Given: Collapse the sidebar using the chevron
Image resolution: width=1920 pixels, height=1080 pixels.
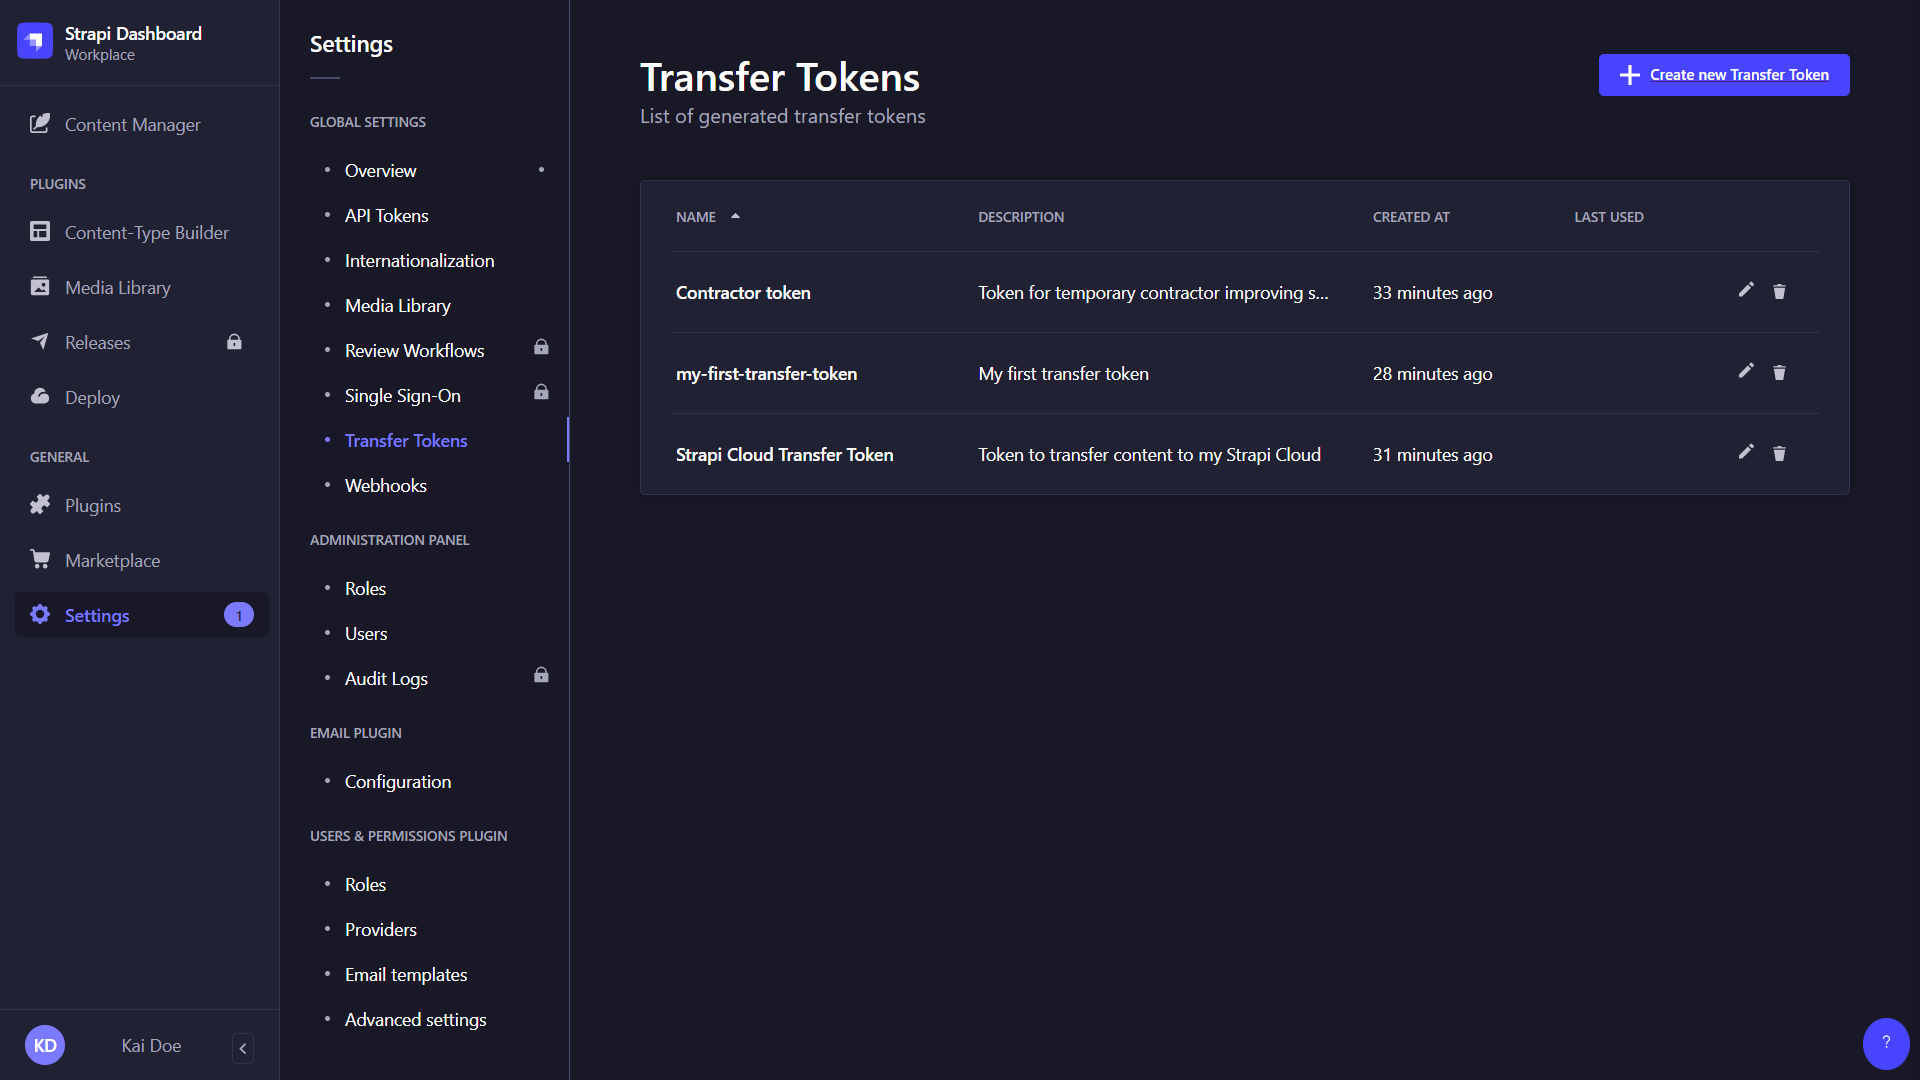Looking at the screenshot, I should tap(242, 1048).
